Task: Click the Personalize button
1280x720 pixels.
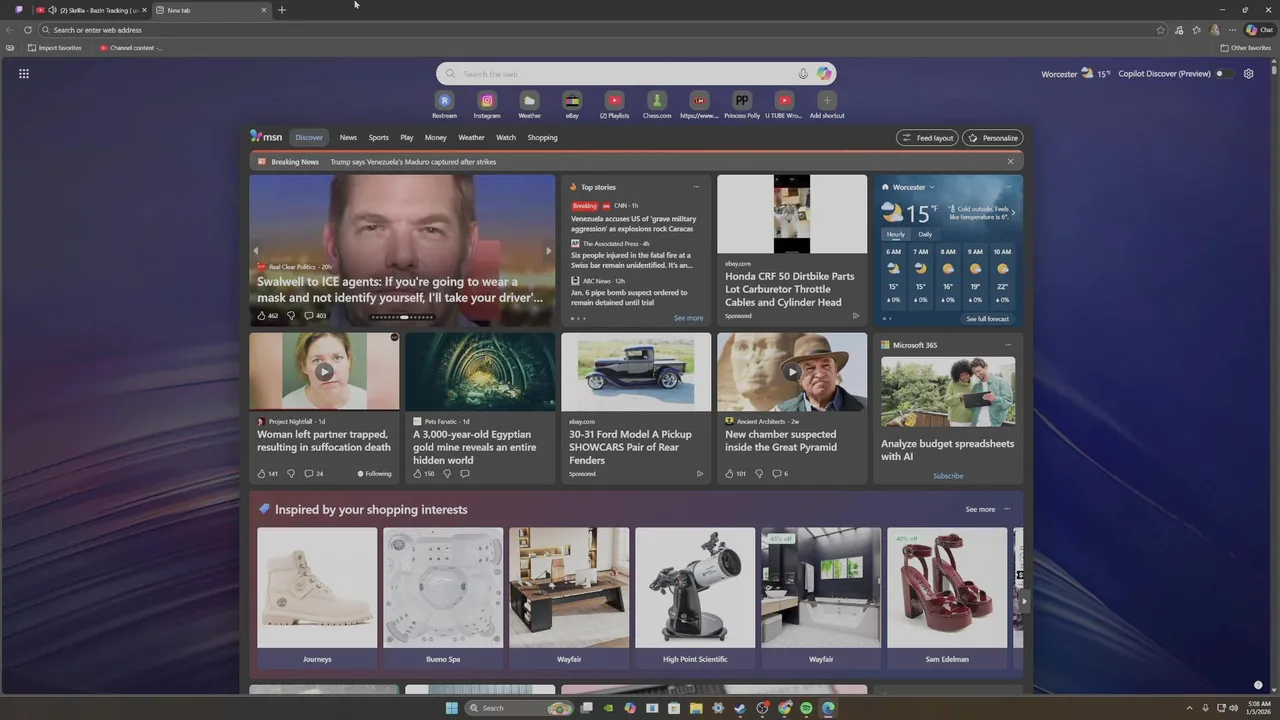Action: click(992, 138)
